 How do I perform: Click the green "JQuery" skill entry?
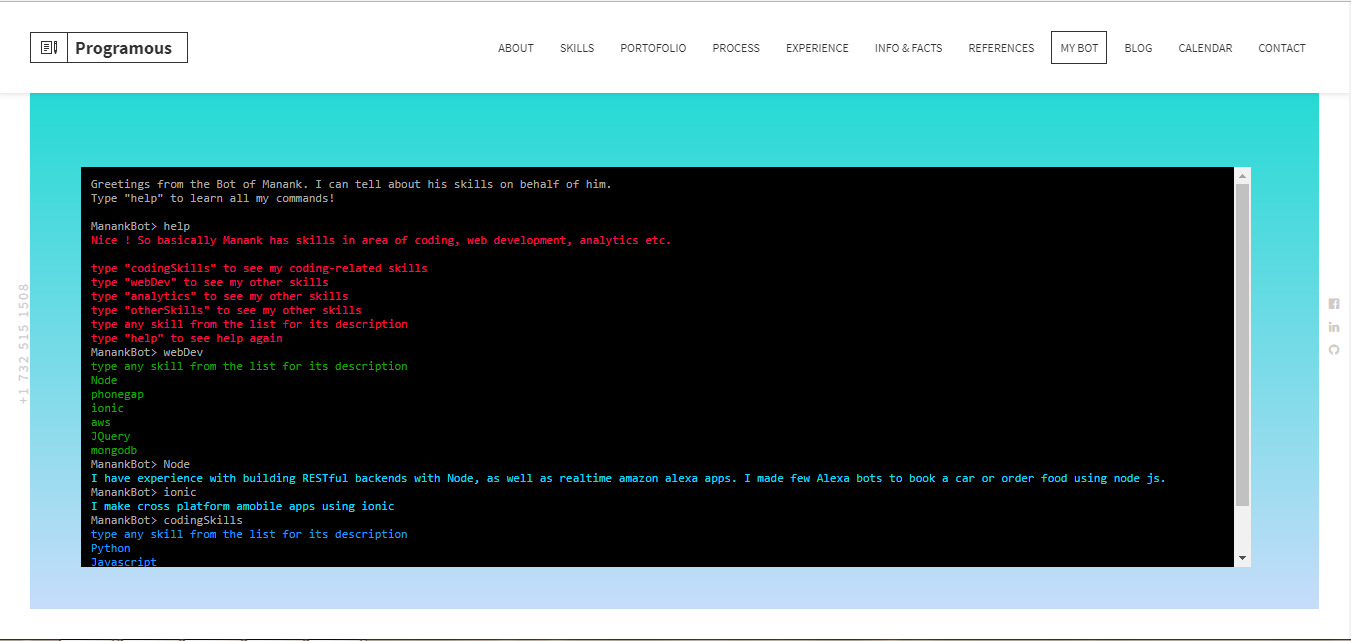click(x=110, y=436)
